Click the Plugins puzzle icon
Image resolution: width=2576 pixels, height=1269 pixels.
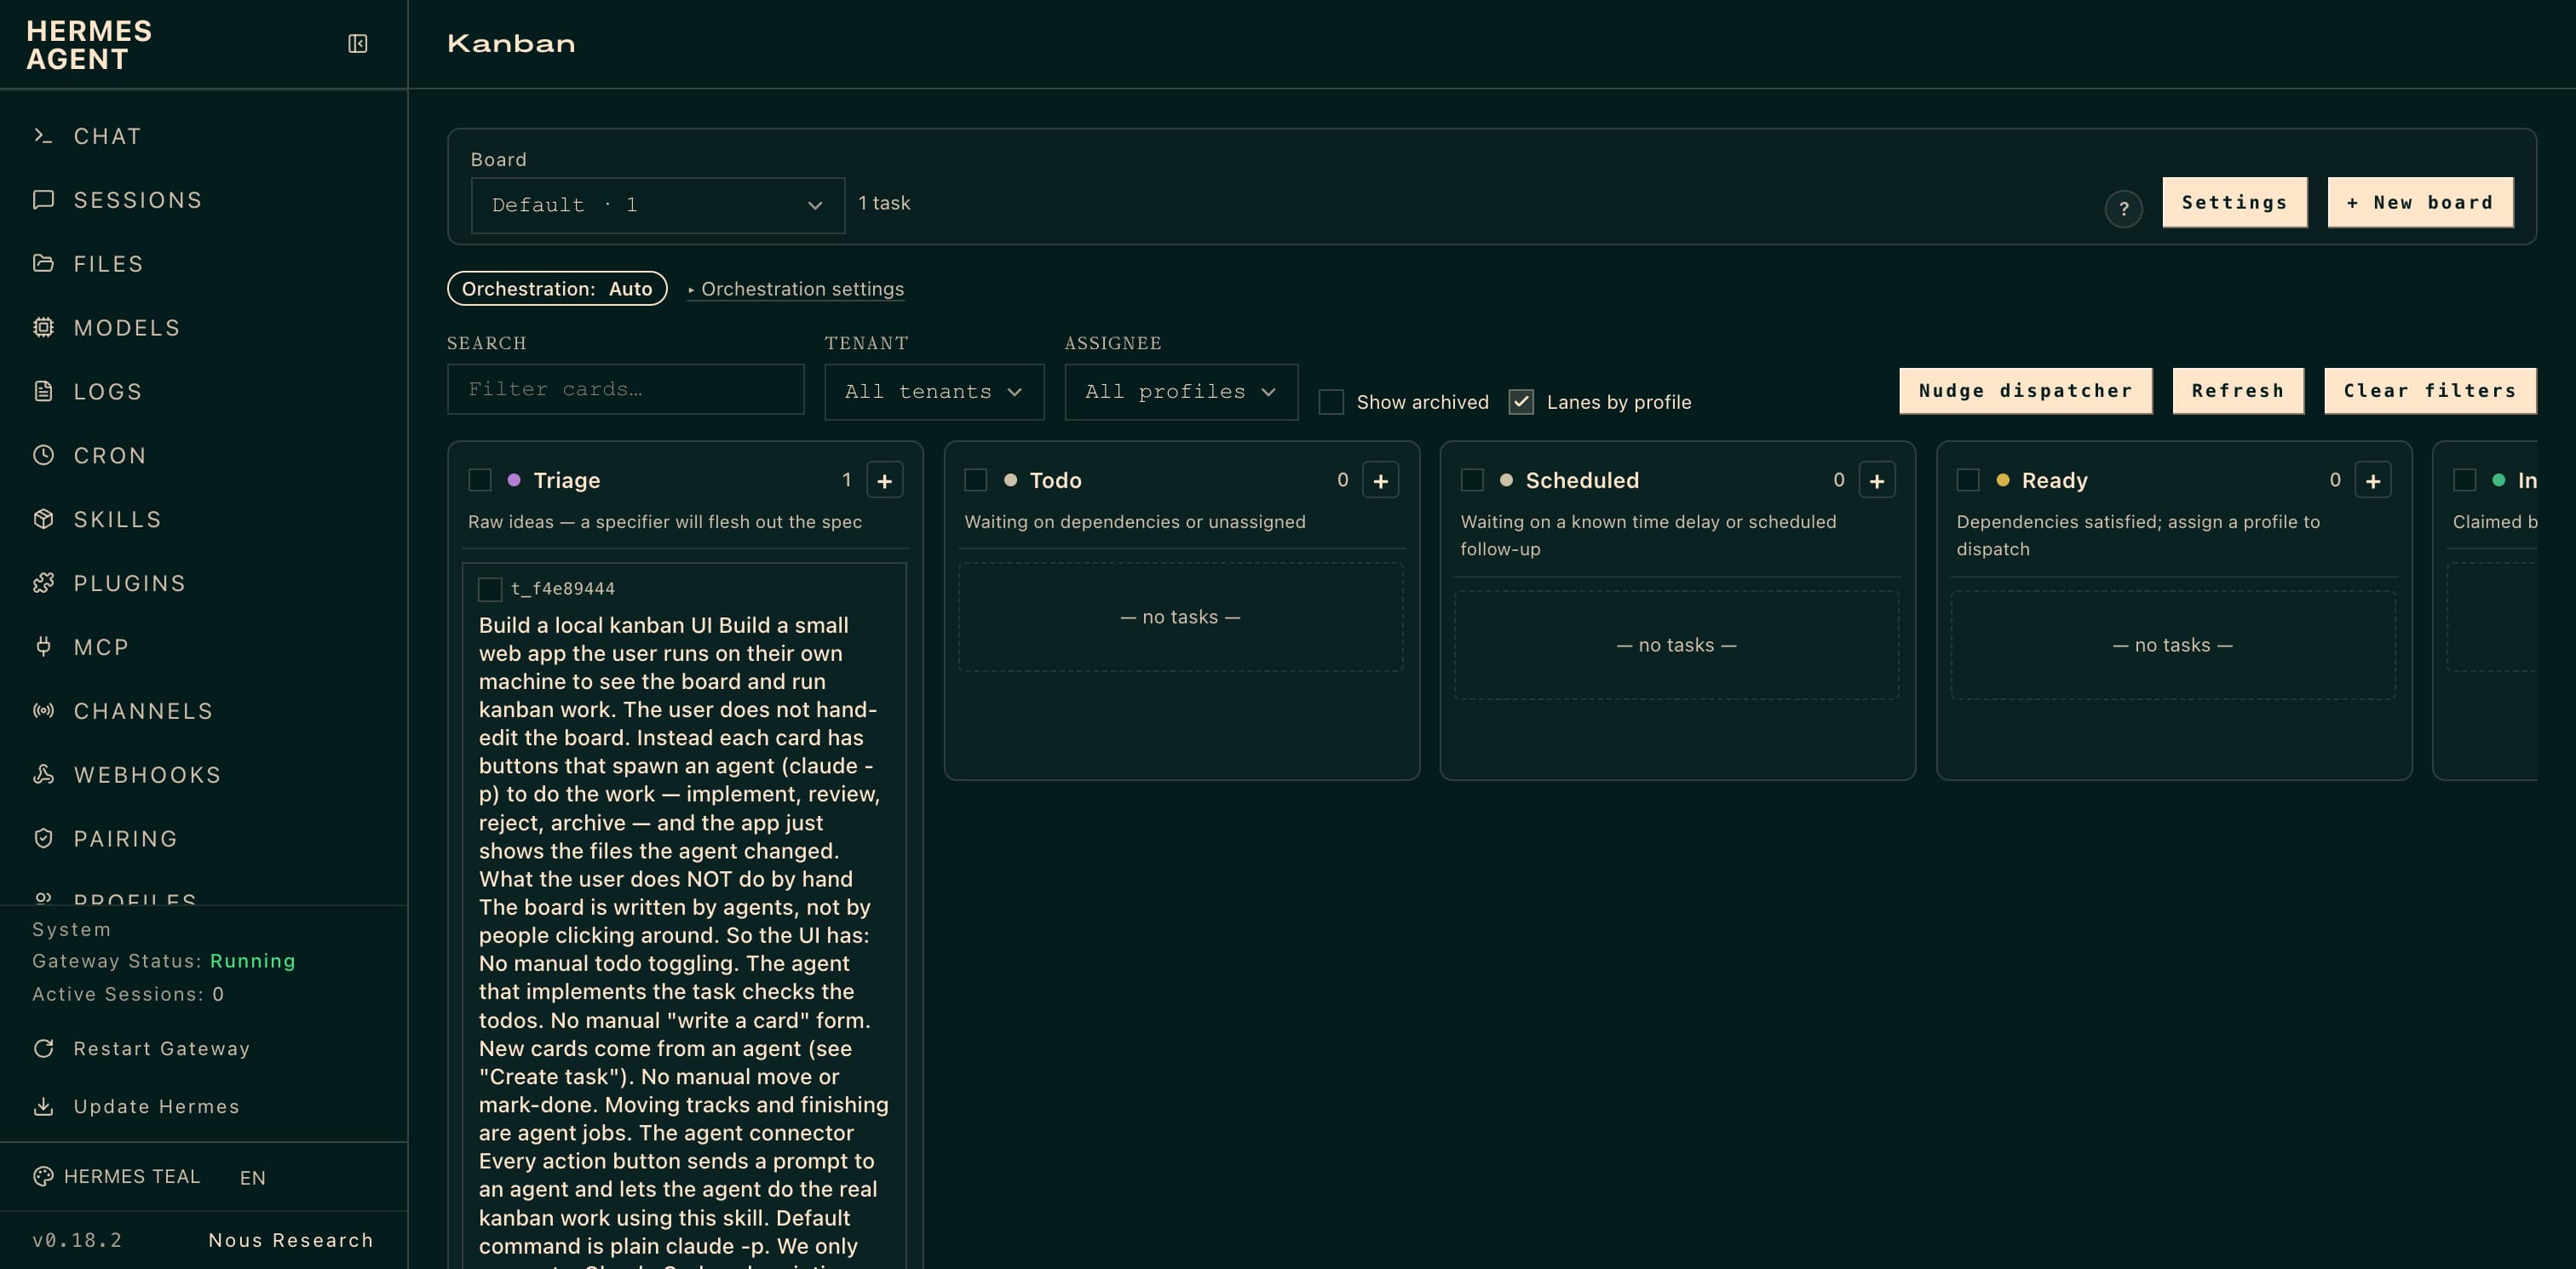point(43,584)
